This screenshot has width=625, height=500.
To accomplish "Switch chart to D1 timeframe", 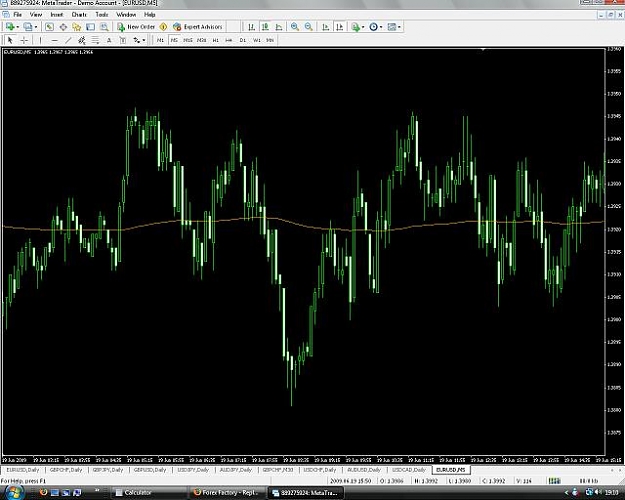I will (243, 40).
